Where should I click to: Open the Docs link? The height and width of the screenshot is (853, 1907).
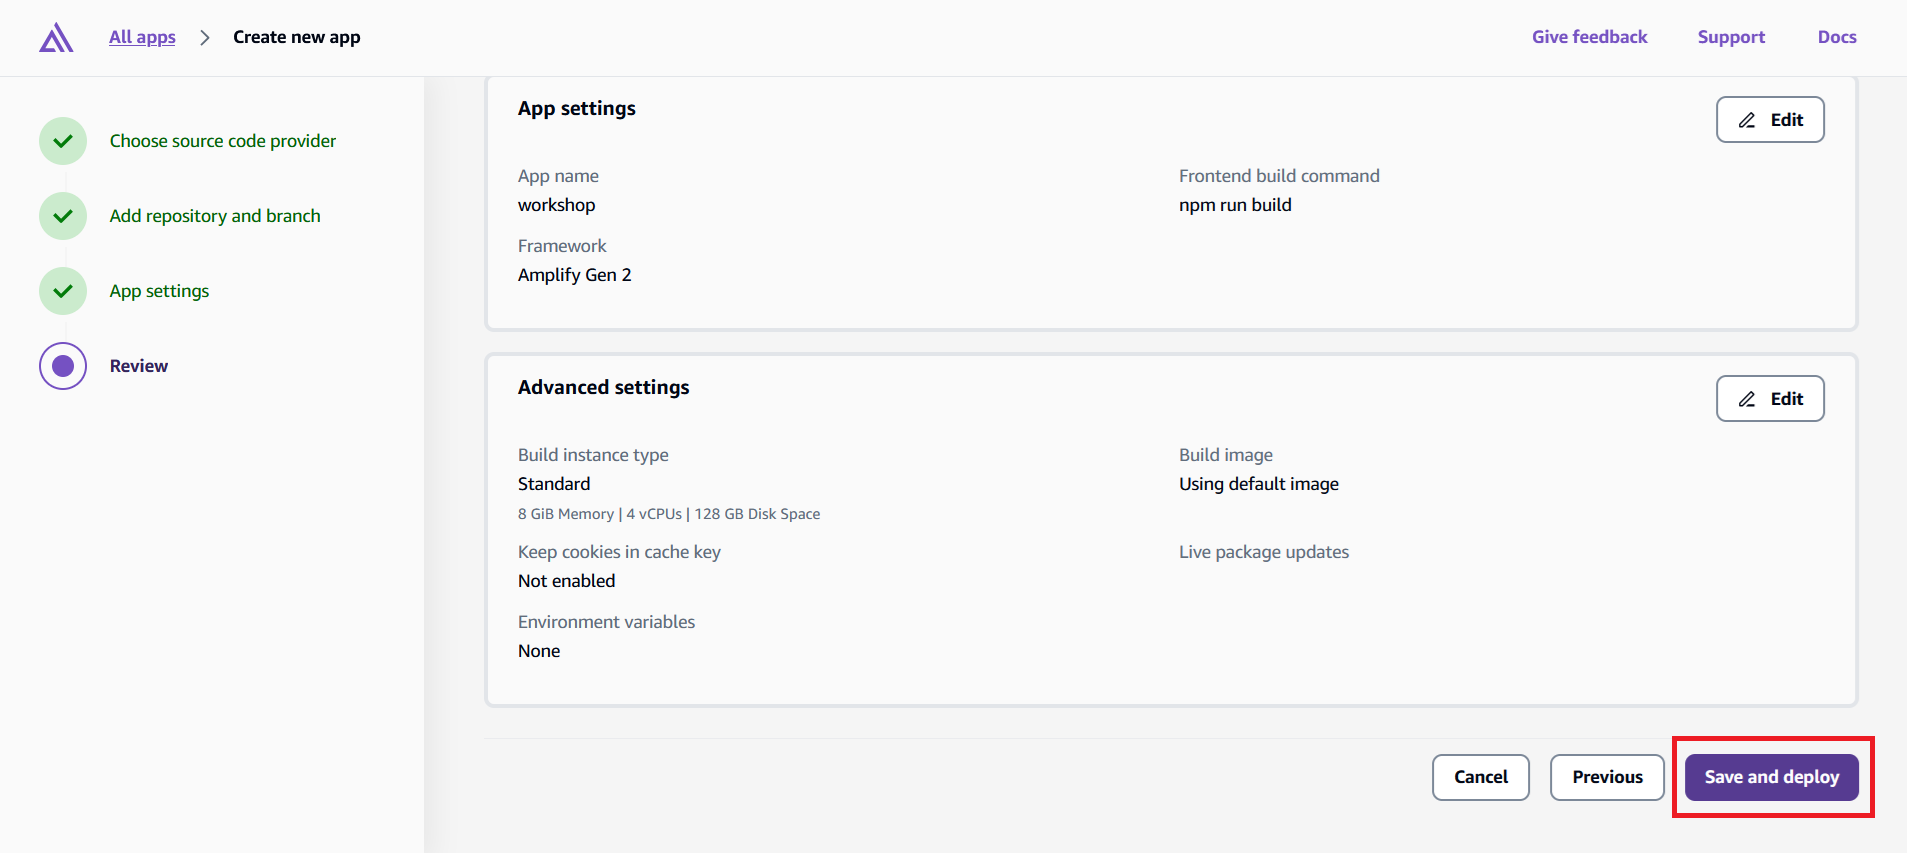pos(1837,37)
